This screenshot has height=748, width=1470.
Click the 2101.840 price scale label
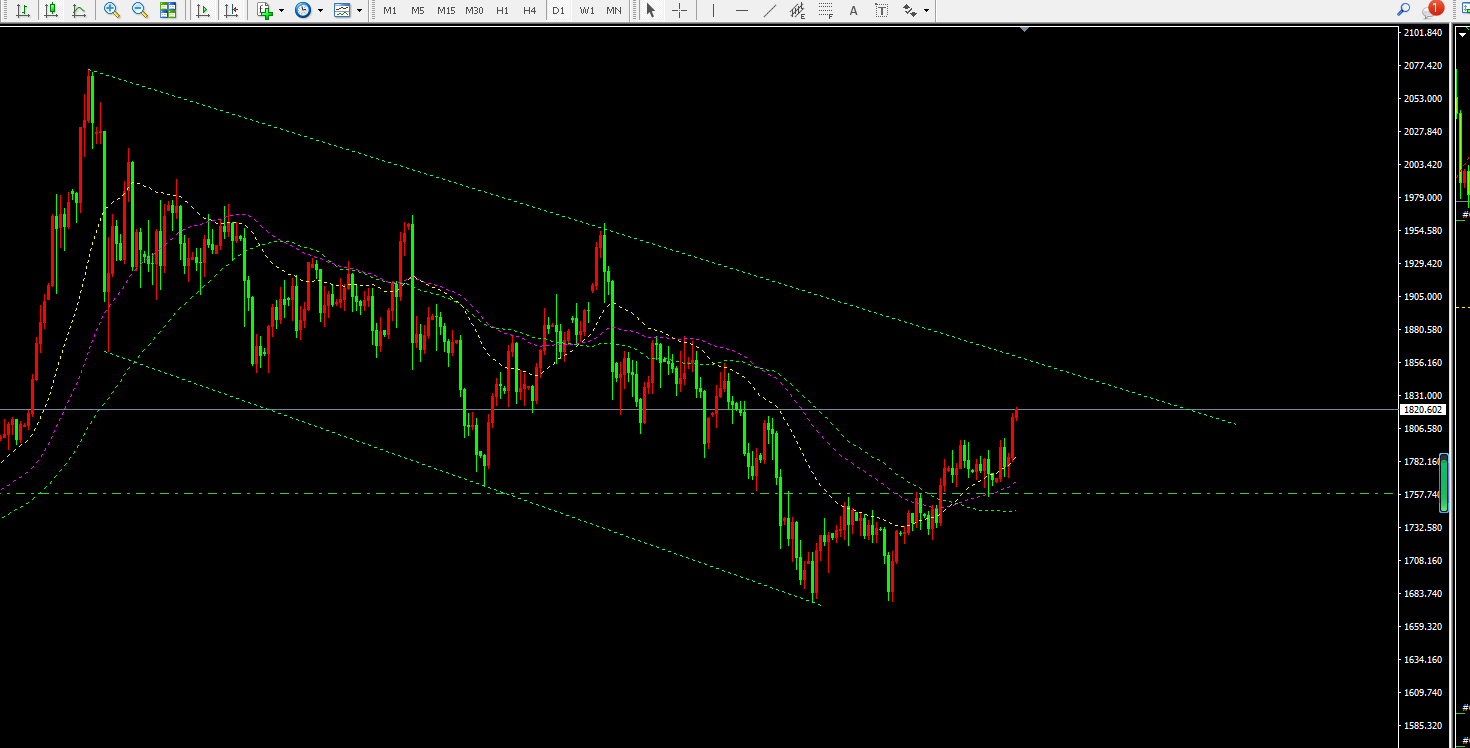click(x=1423, y=33)
